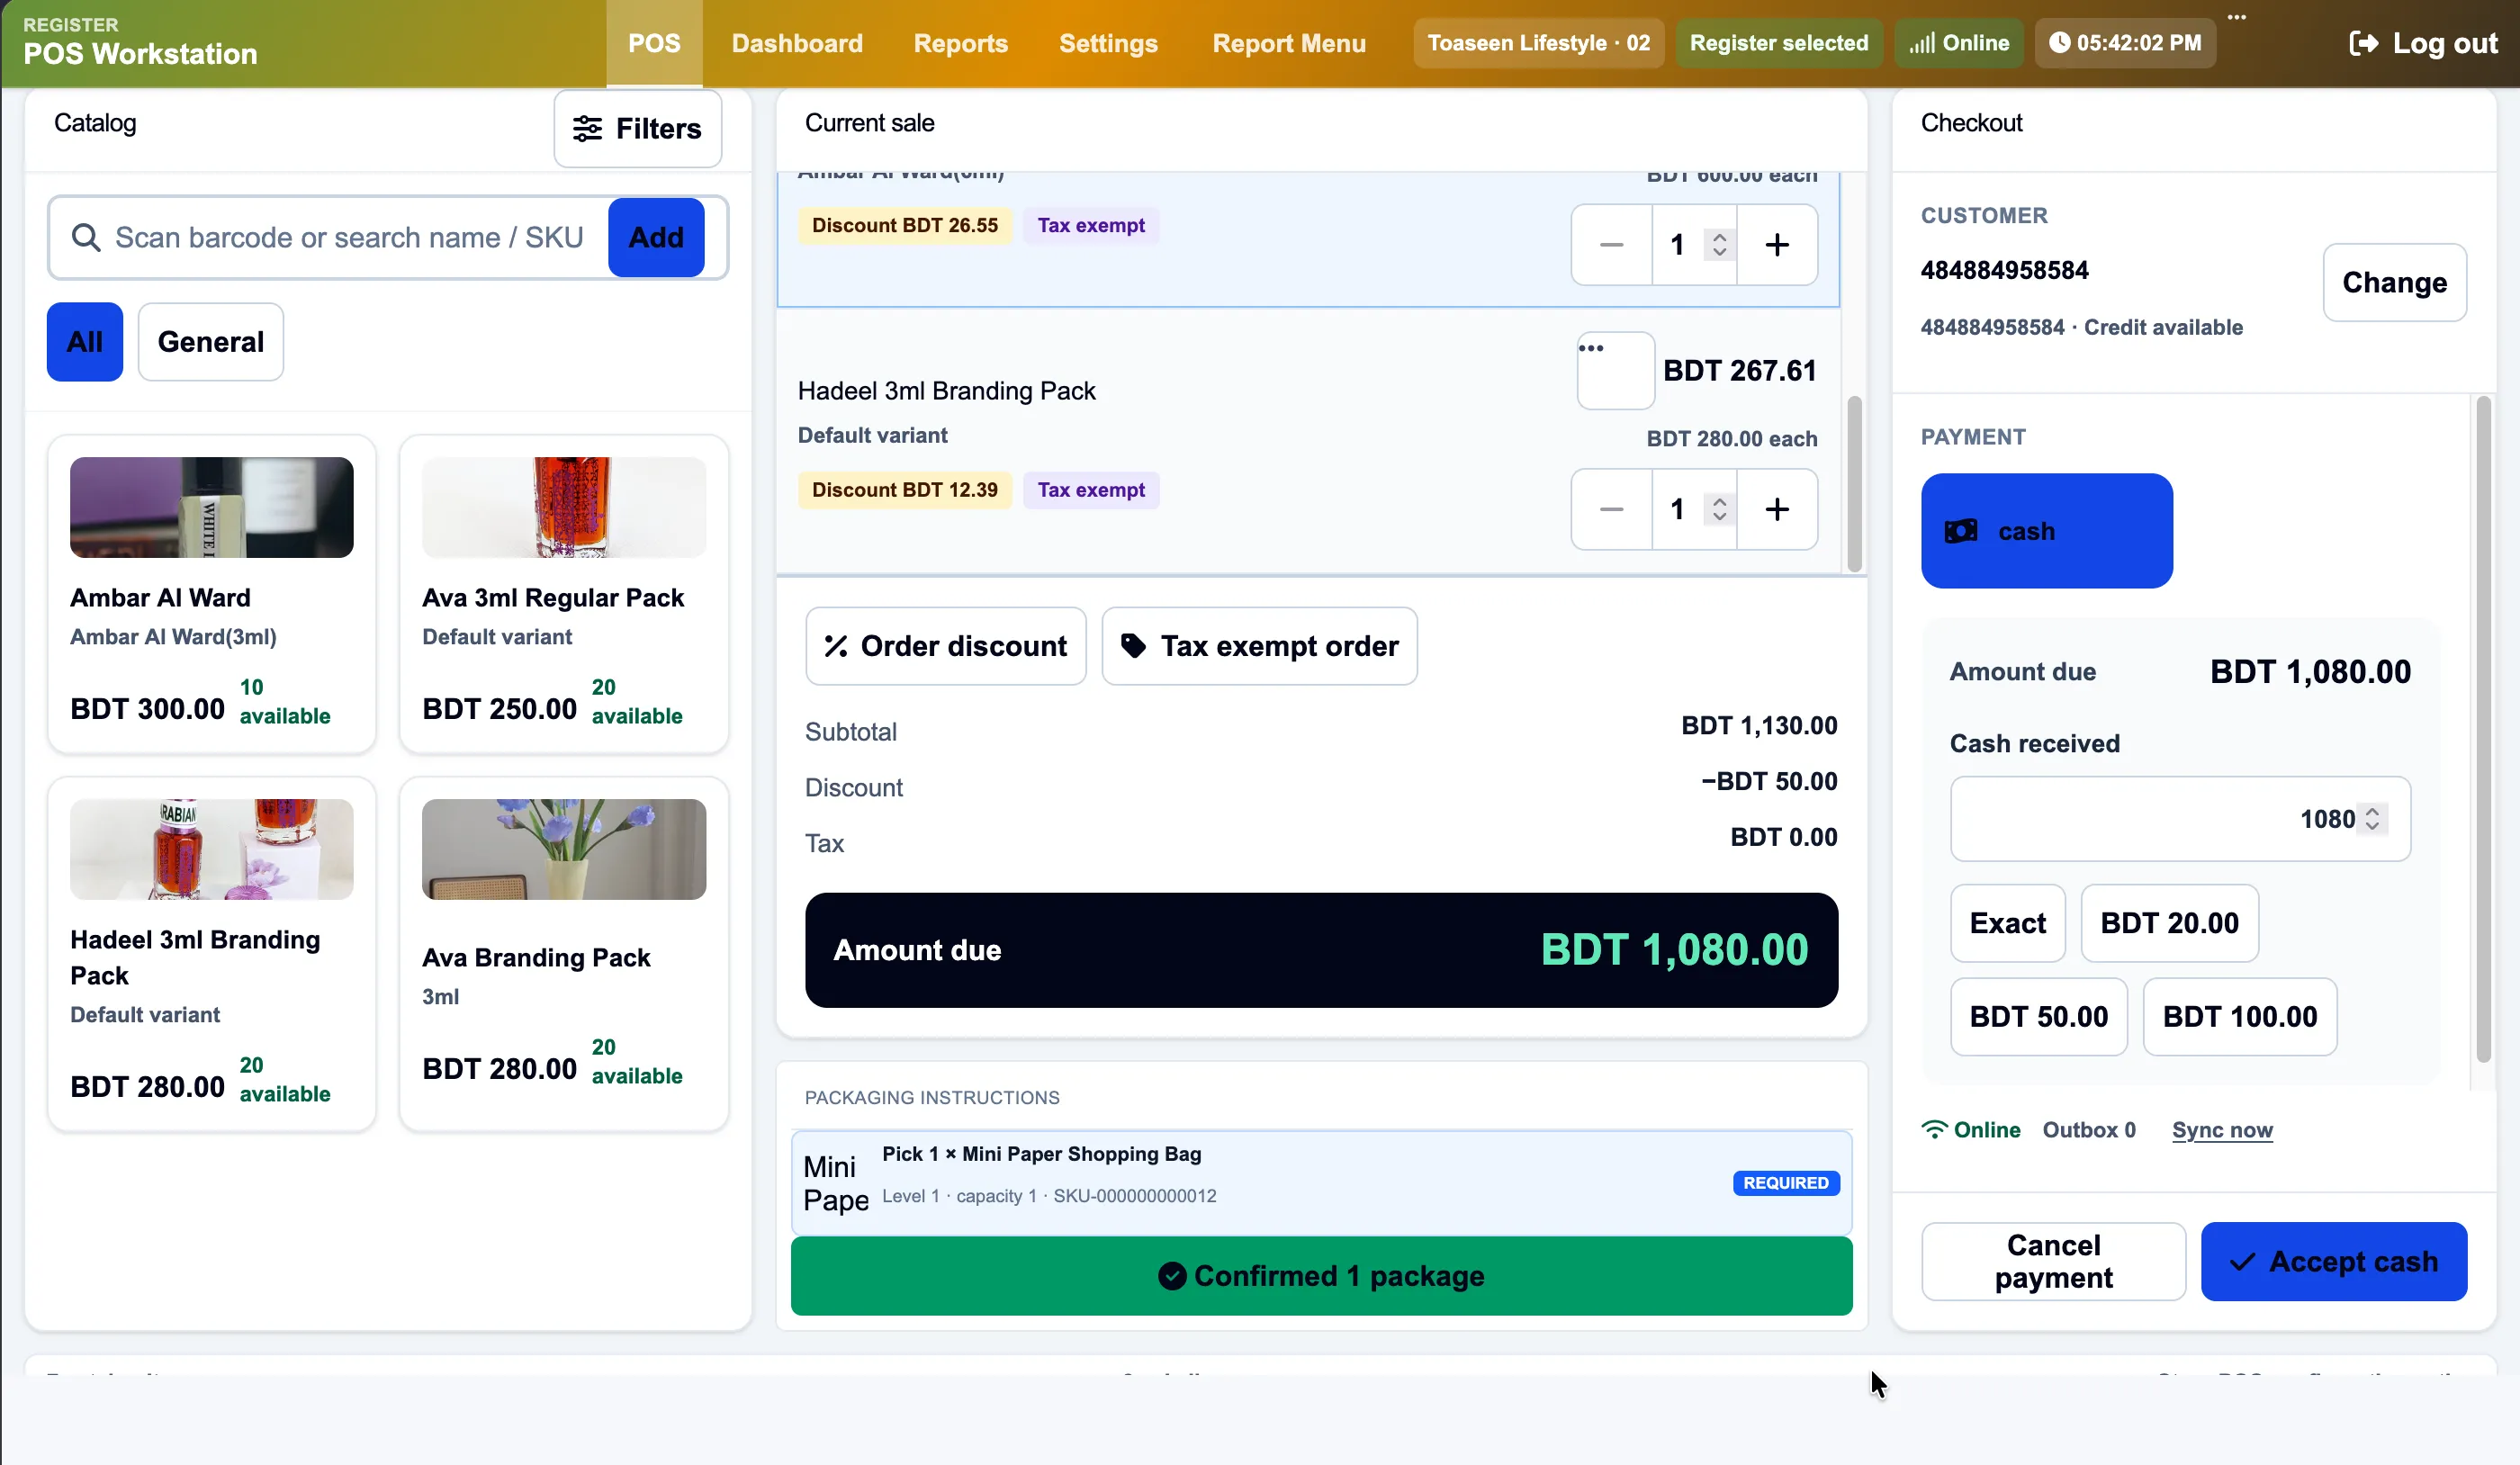Choose BDT 100.00 quick amount
2520x1465 pixels.
2239,1017
